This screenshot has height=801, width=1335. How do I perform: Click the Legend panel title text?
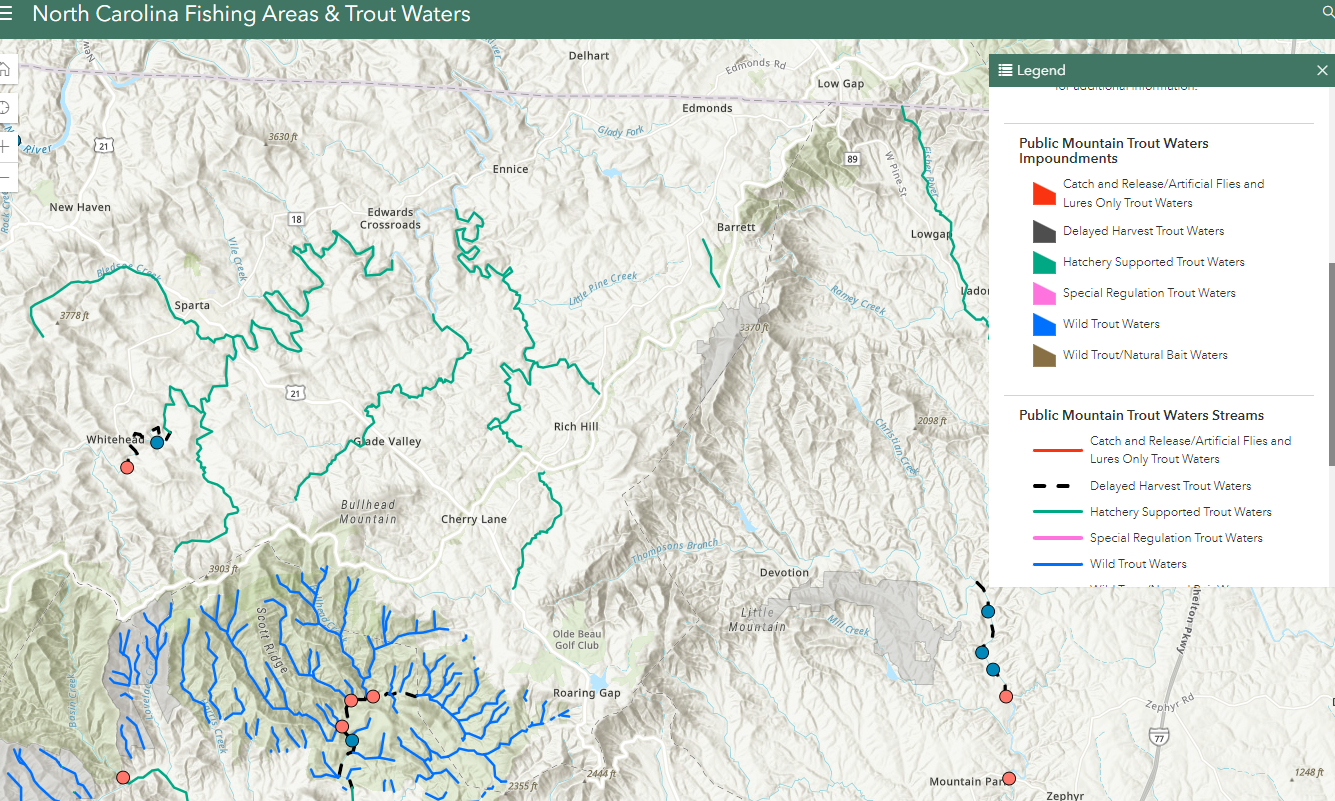(1041, 70)
